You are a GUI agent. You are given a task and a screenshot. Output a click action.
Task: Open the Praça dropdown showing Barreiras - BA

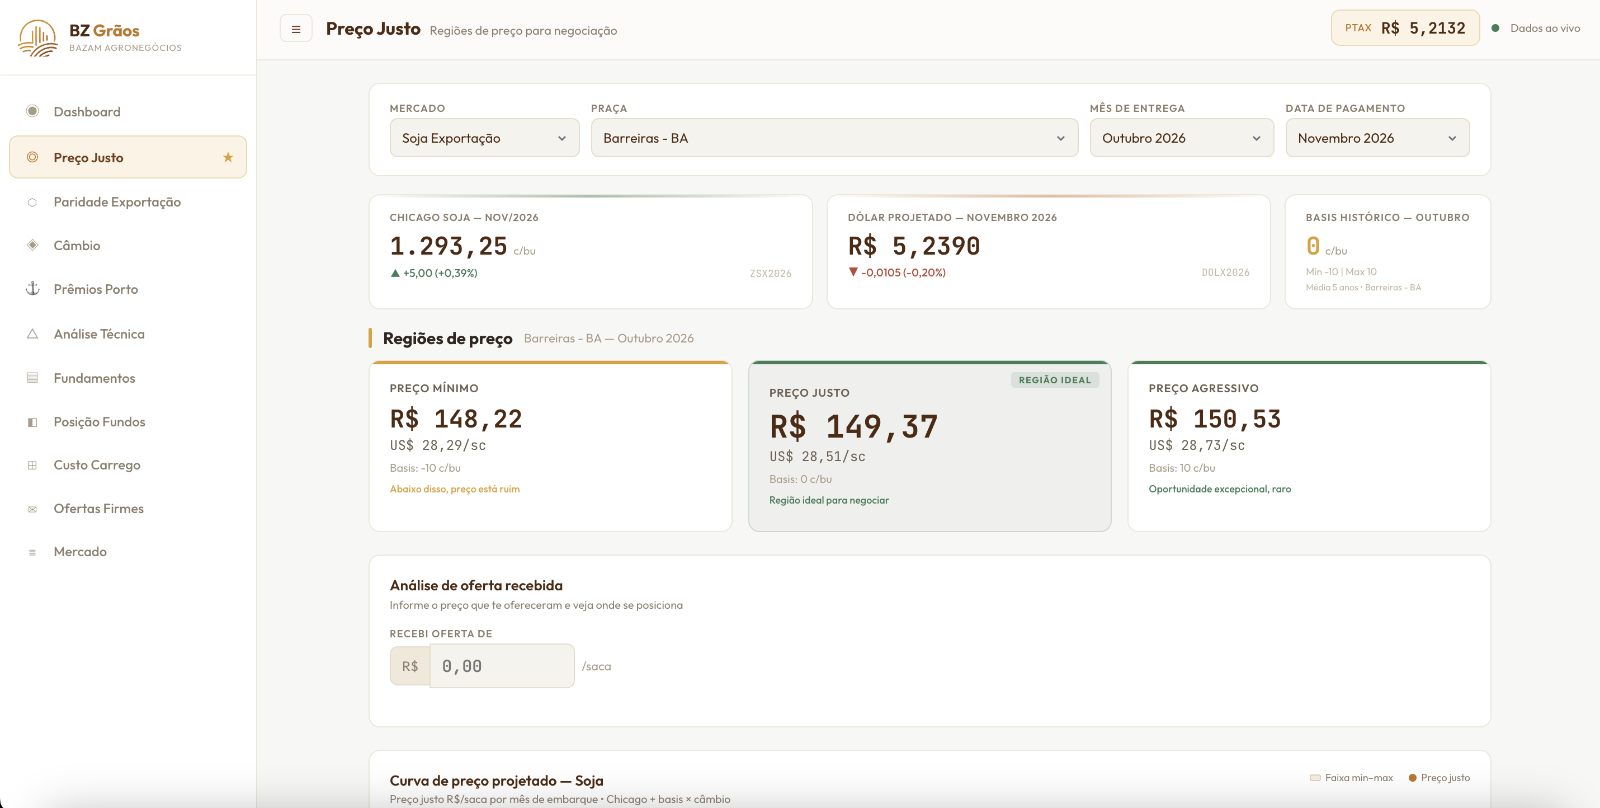835,138
